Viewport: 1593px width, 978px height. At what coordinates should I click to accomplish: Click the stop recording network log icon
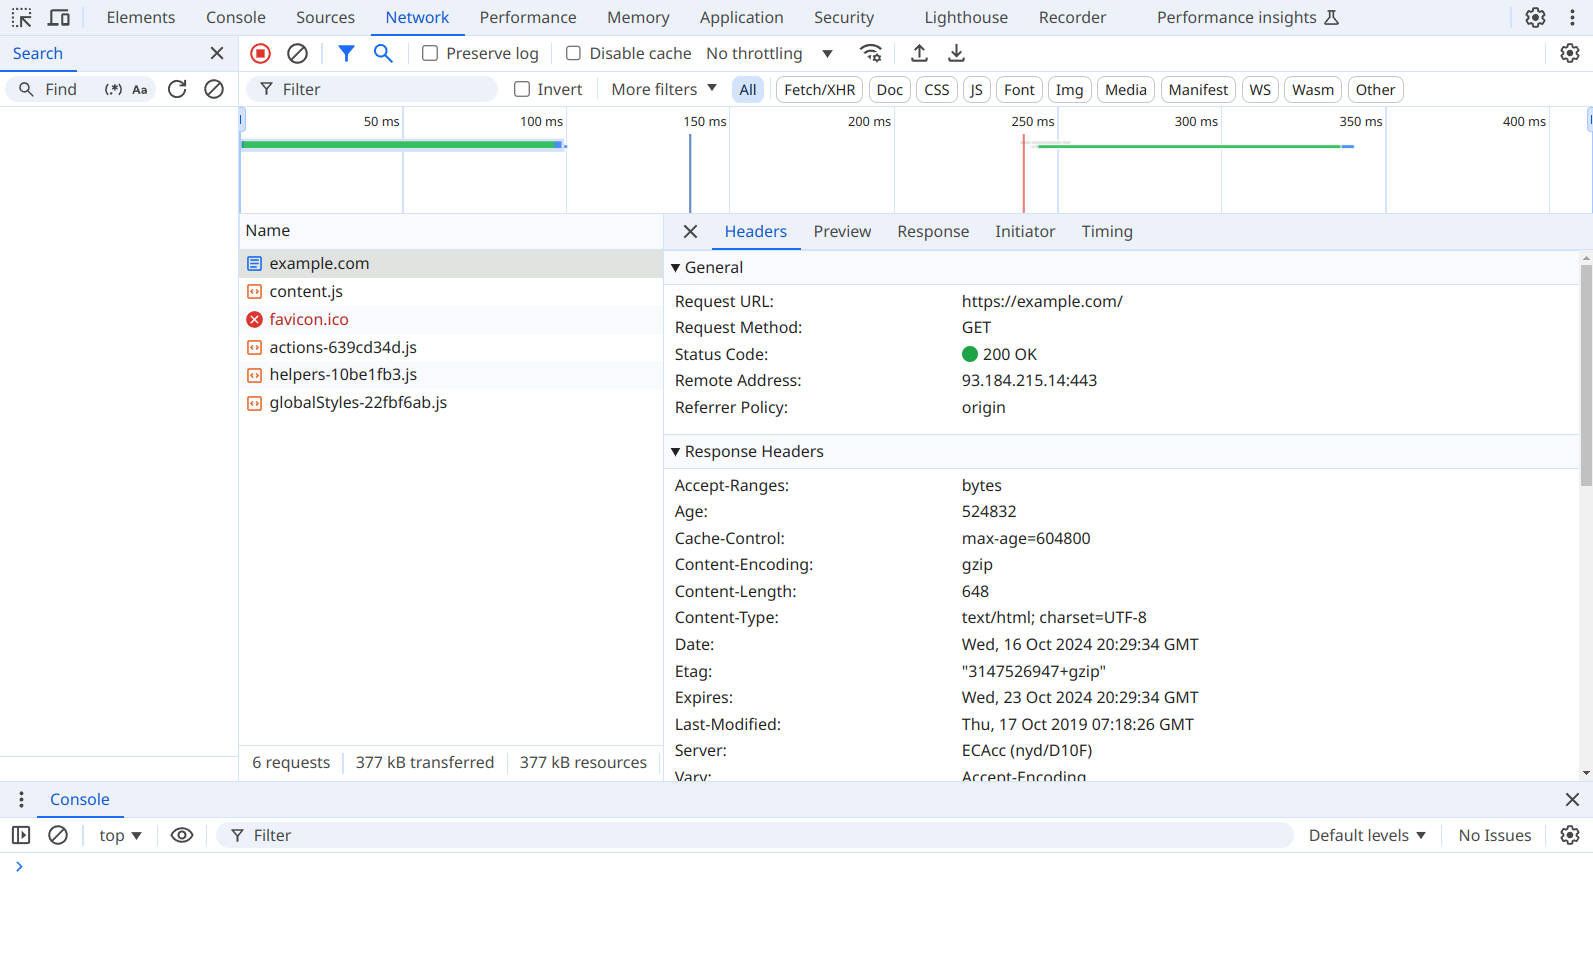click(260, 54)
